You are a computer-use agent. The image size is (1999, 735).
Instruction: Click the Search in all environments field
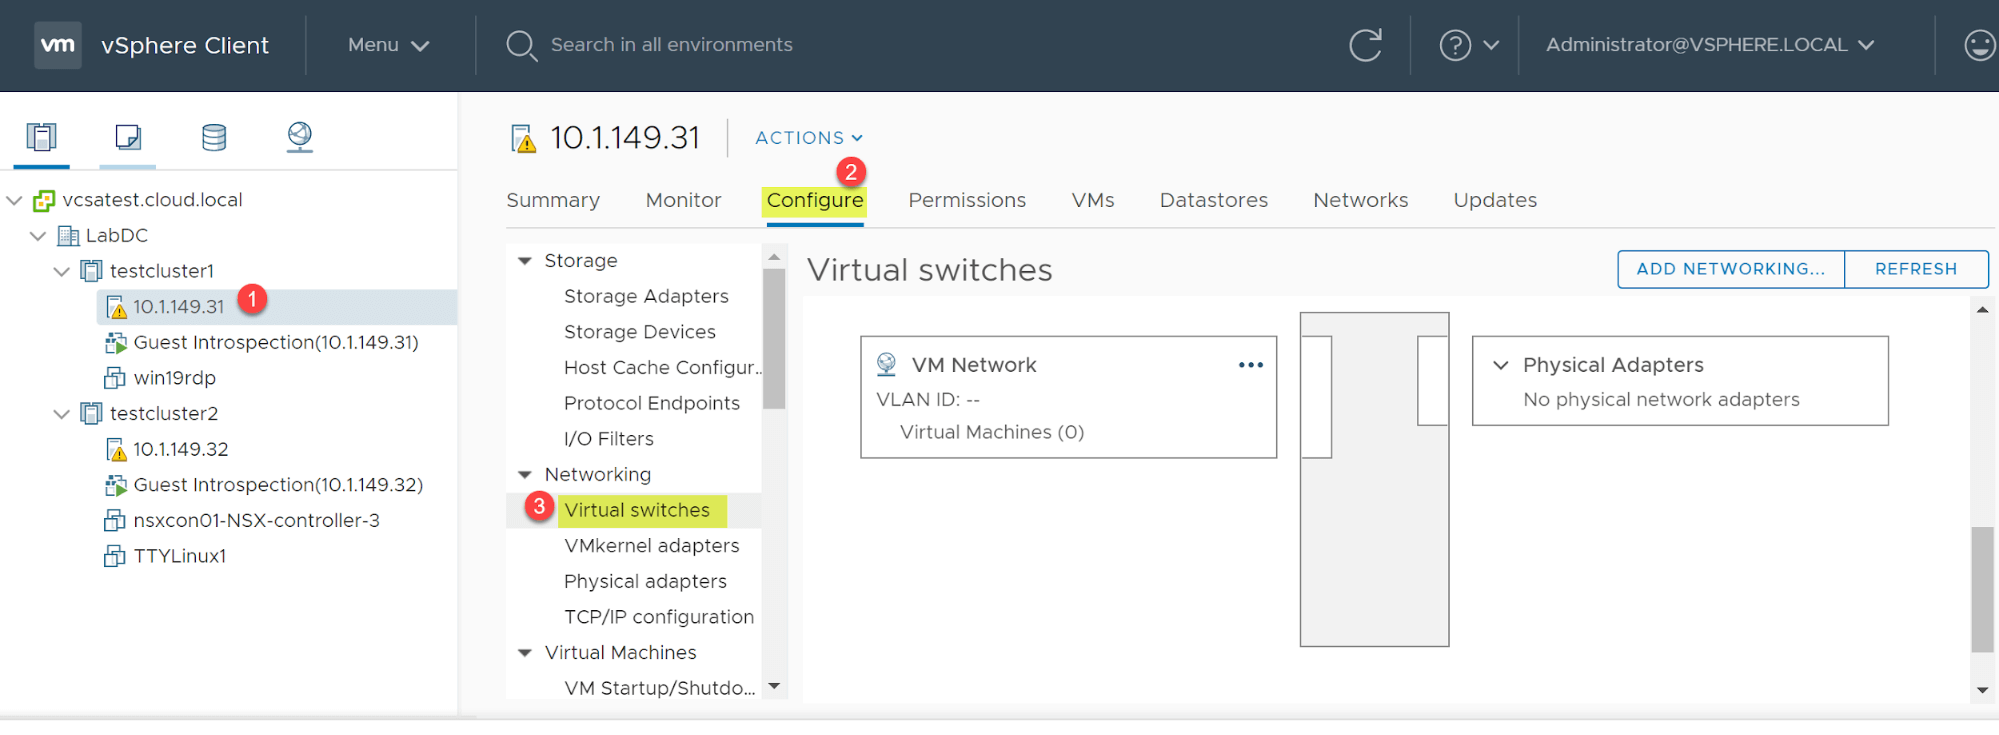click(671, 45)
